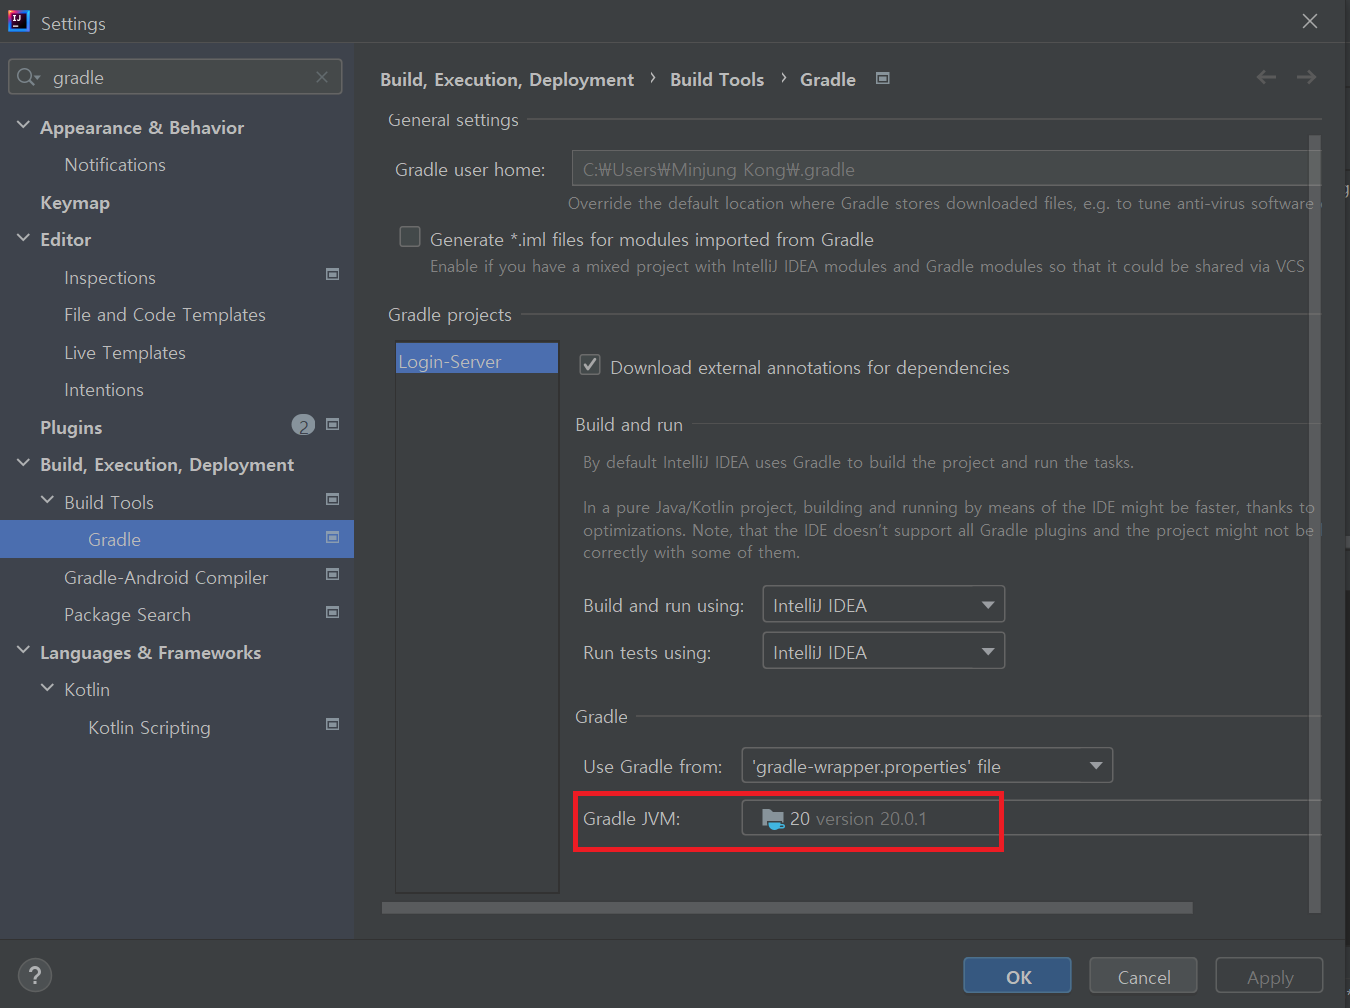The height and width of the screenshot is (1008, 1350).
Task: Click the project-level icon beside Plugins
Action: point(333,424)
